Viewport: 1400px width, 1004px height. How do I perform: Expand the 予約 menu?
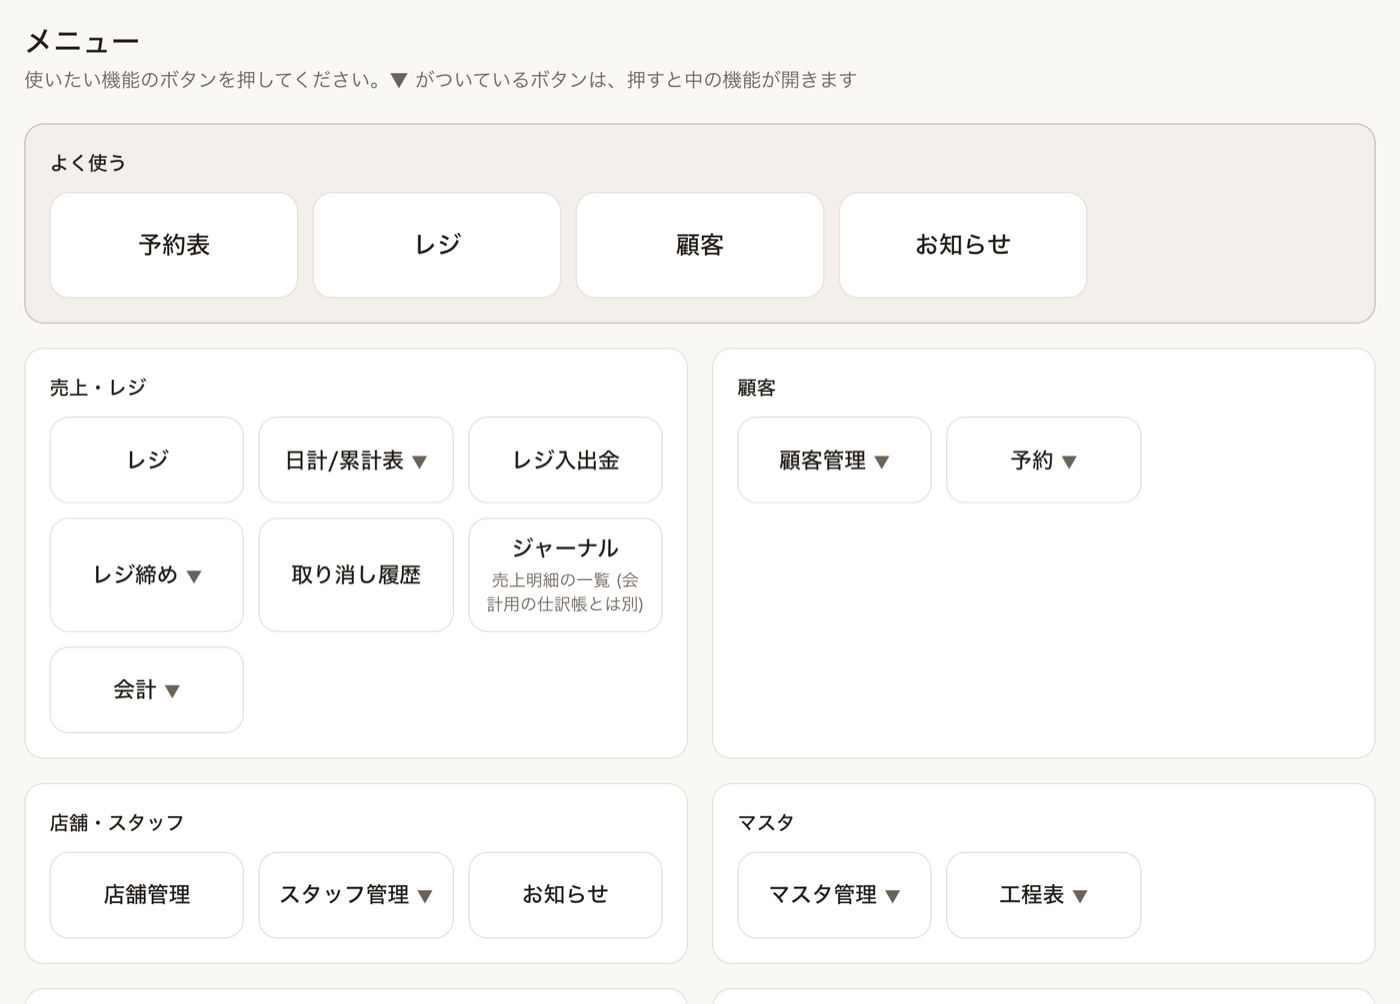1043,460
